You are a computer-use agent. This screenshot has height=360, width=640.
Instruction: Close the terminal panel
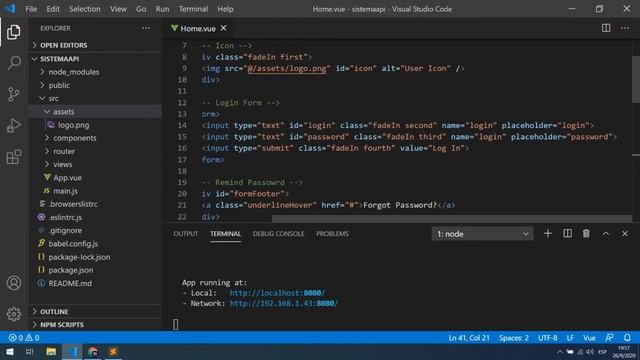click(x=625, y=233)
